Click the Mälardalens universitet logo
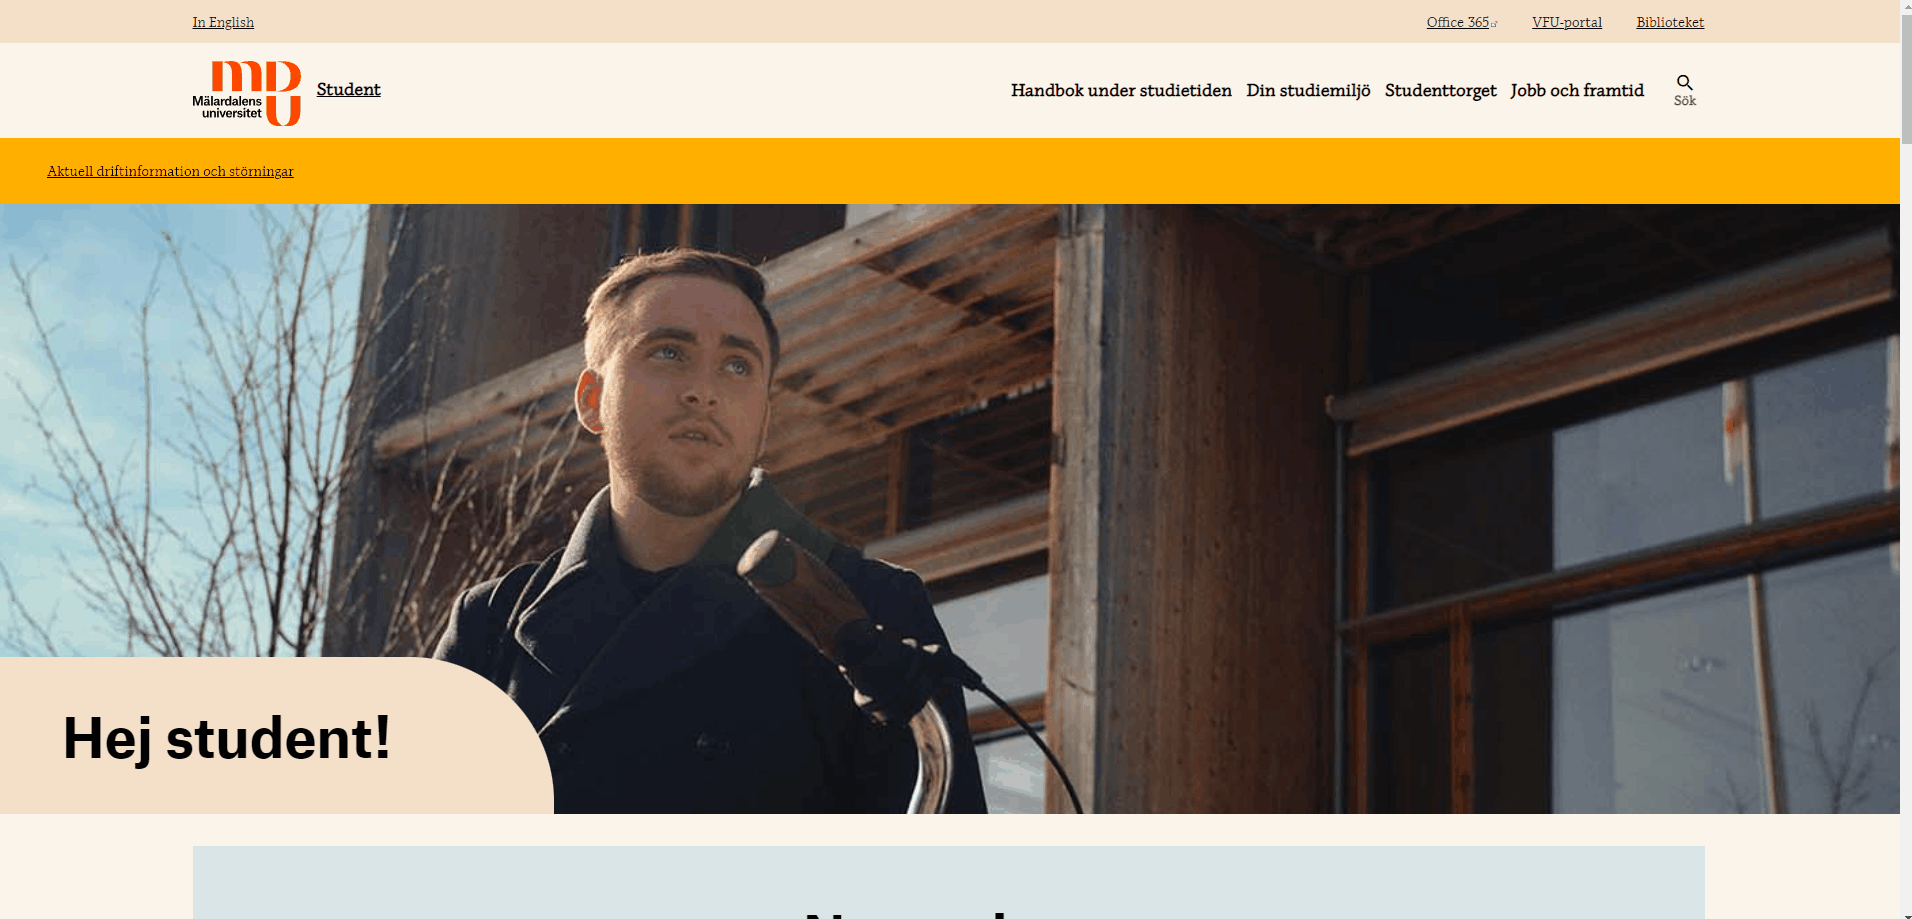Viewport: 1912px width, 919px height. coord(247,93)
